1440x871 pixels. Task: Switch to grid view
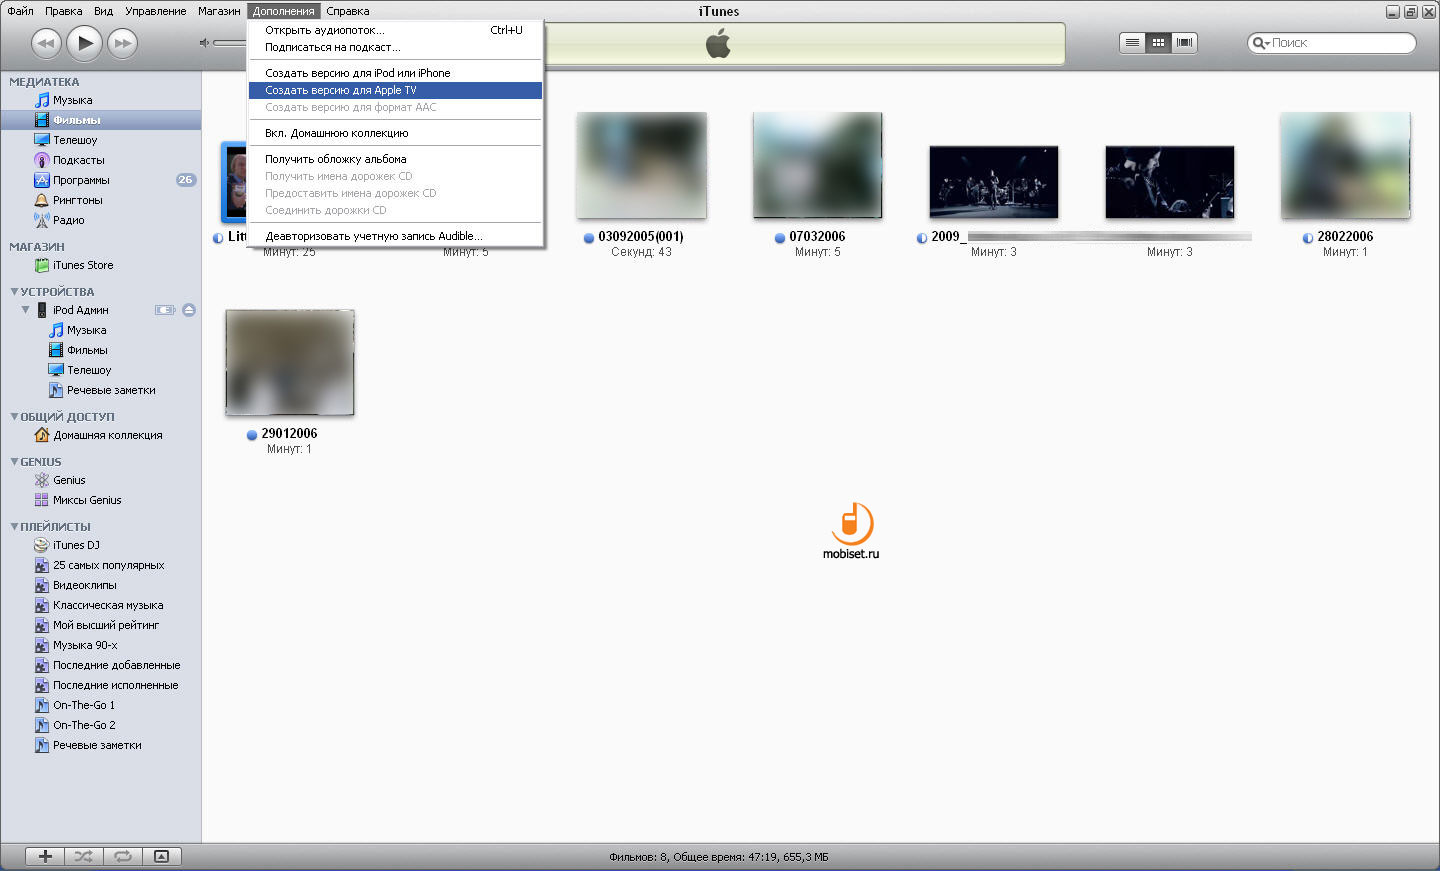pos(1158,42)
